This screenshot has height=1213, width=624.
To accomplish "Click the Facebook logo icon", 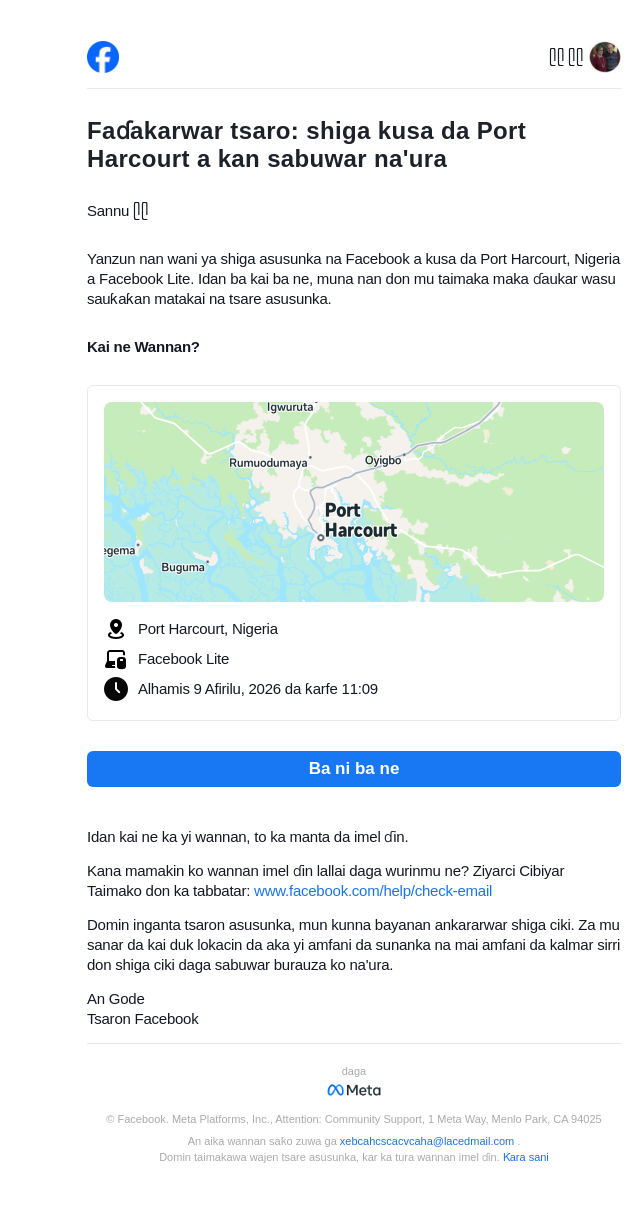I will (x=103, y=57).
